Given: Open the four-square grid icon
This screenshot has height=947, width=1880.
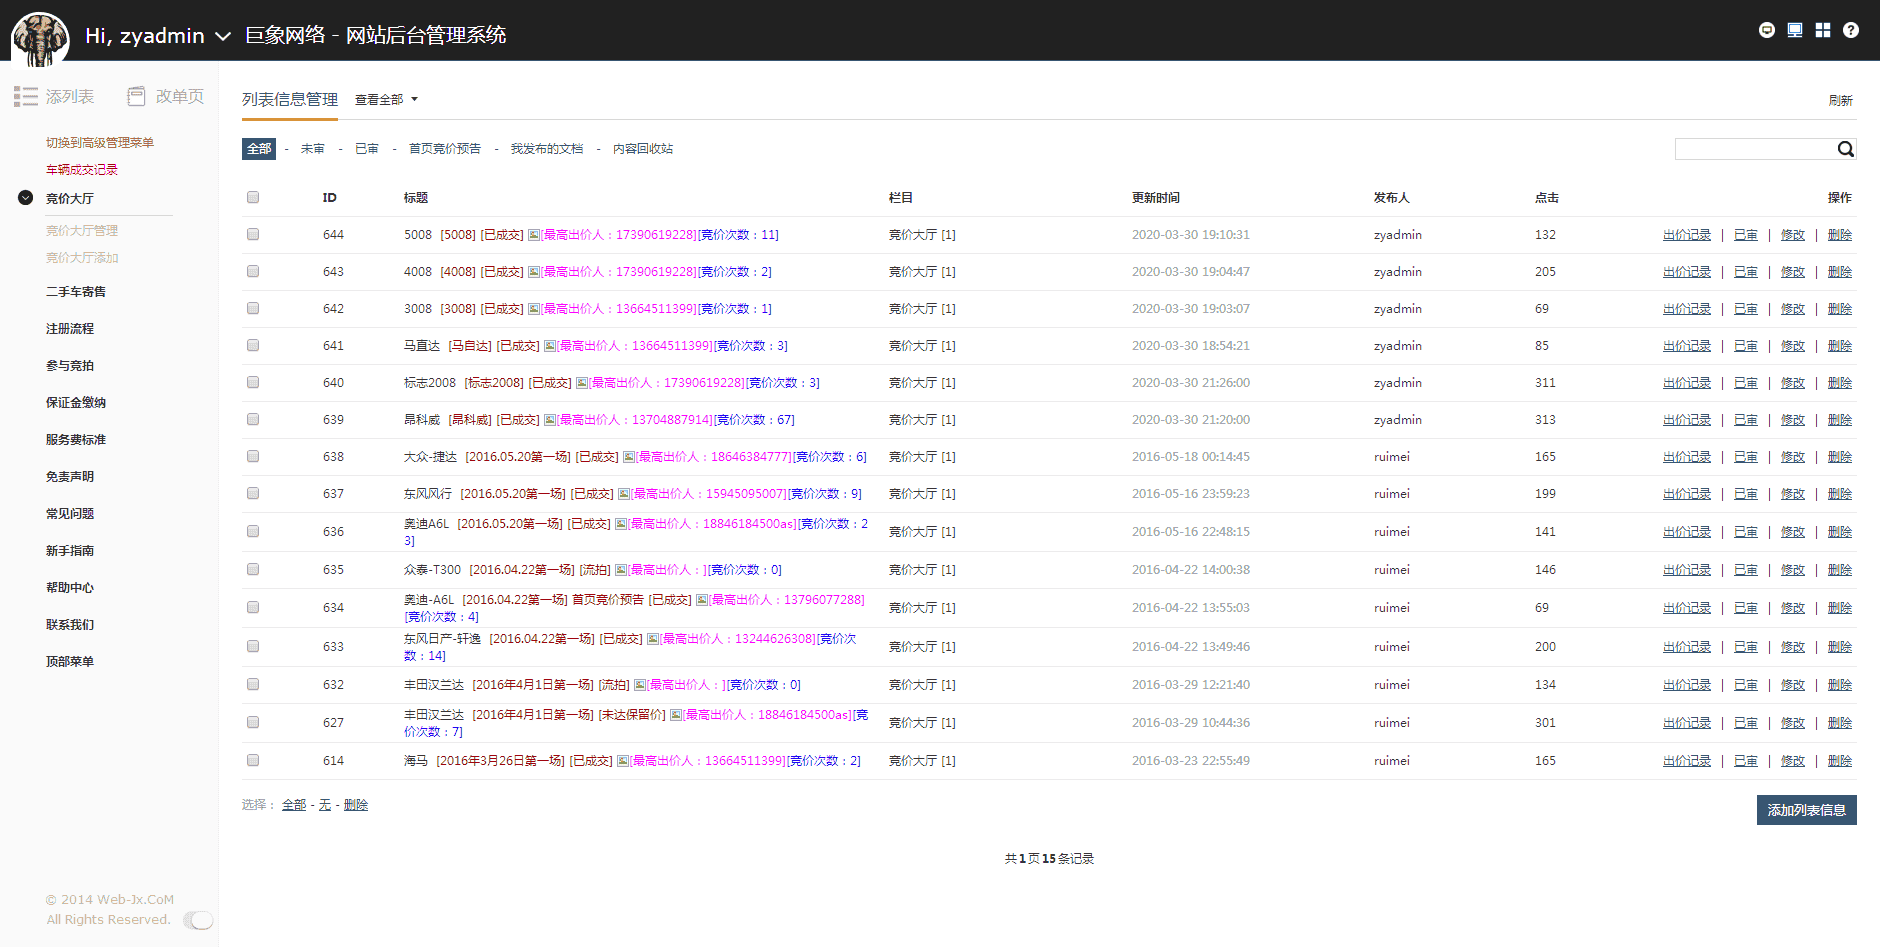Looking at the screenshot, I should coord(1823,30).
